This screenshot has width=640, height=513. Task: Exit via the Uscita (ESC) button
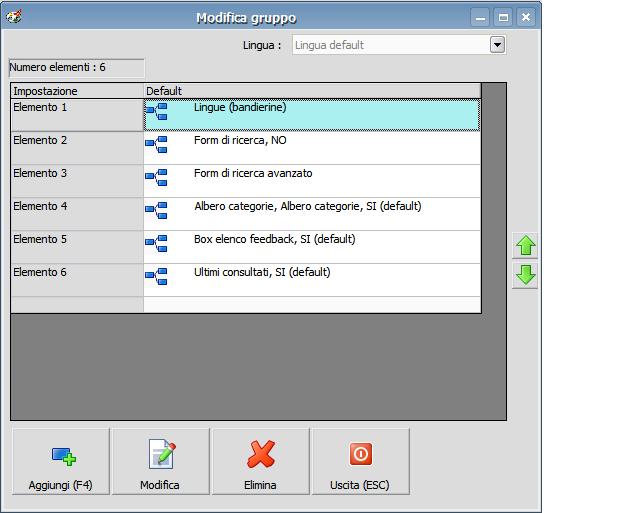(x=361, y=461)
